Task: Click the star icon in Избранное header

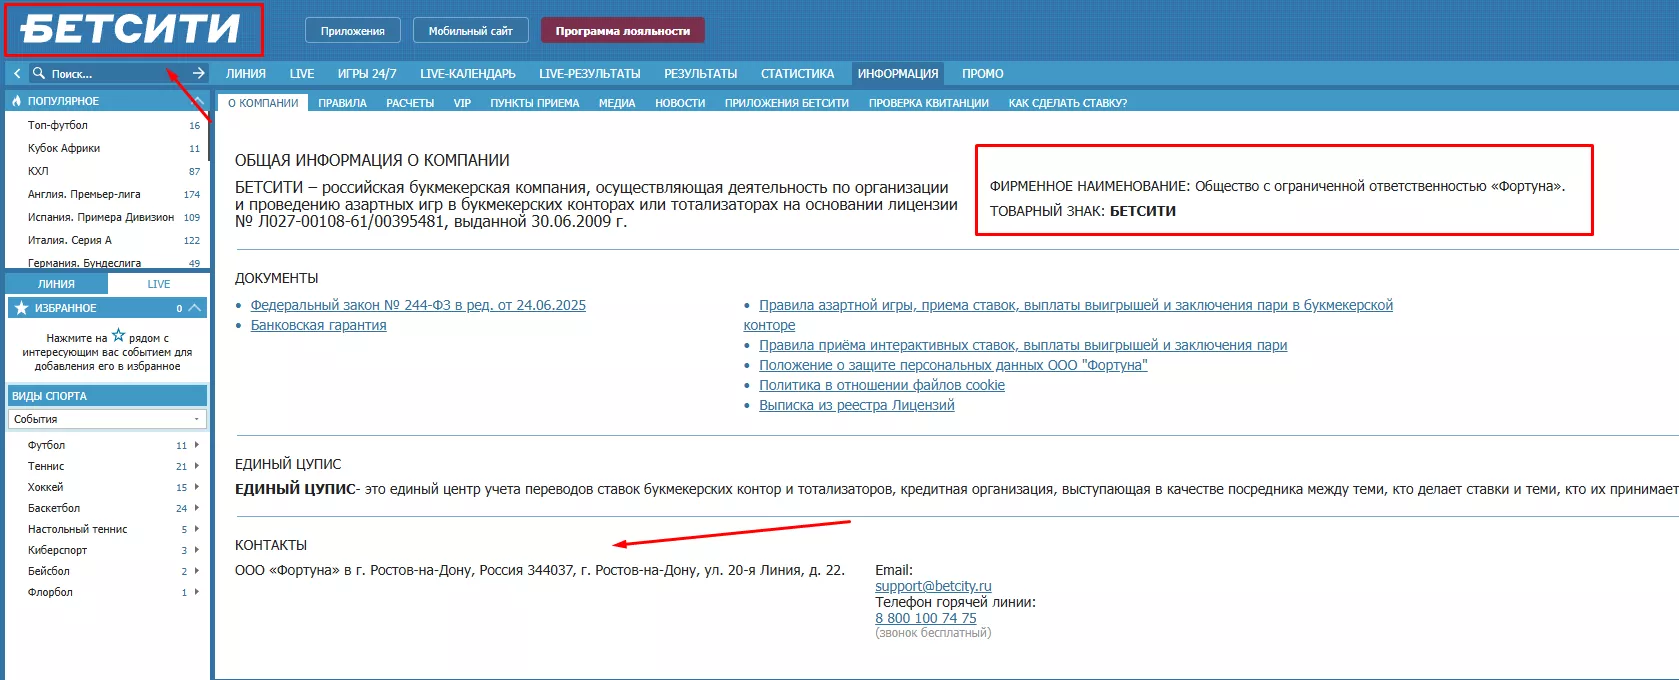Action: pyautogui.click(x=21, y=308)
